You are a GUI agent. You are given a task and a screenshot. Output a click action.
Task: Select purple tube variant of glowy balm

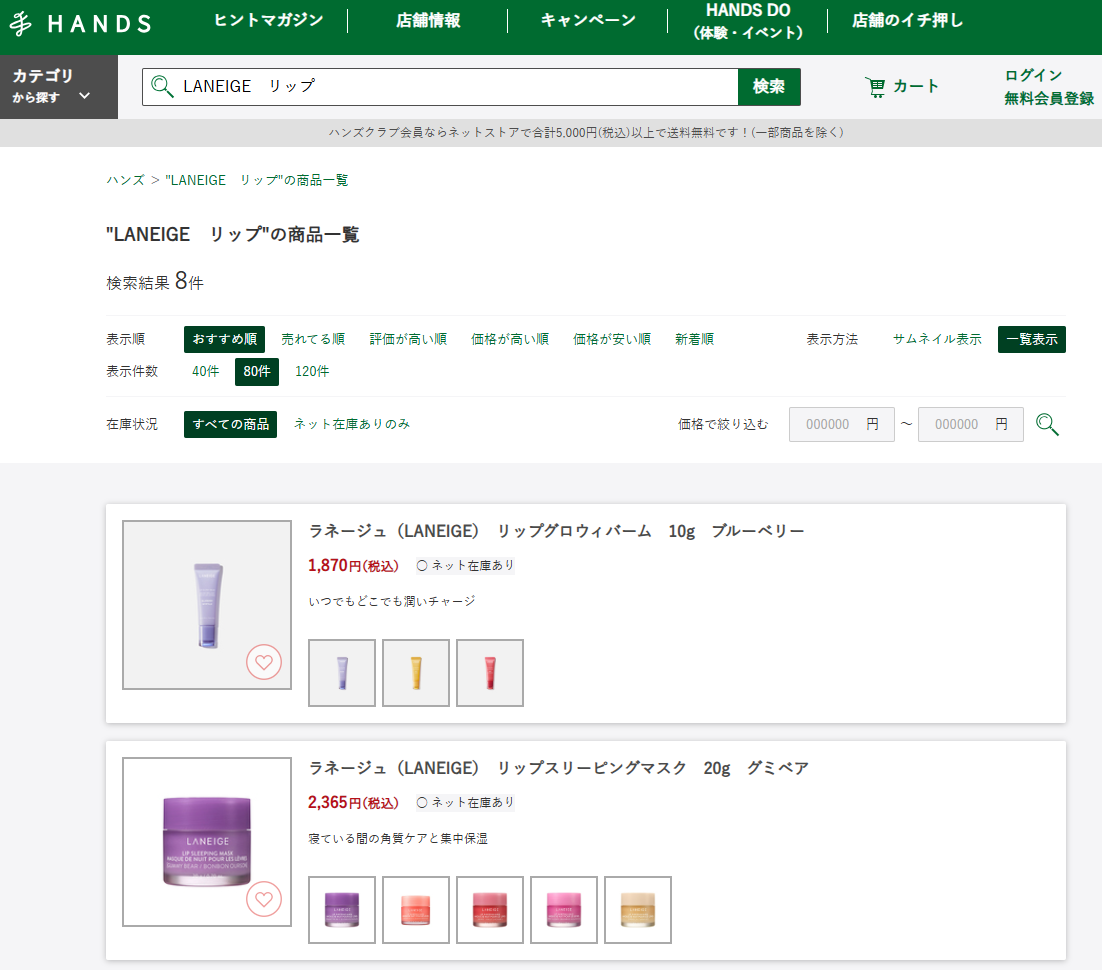click(342, 673)
